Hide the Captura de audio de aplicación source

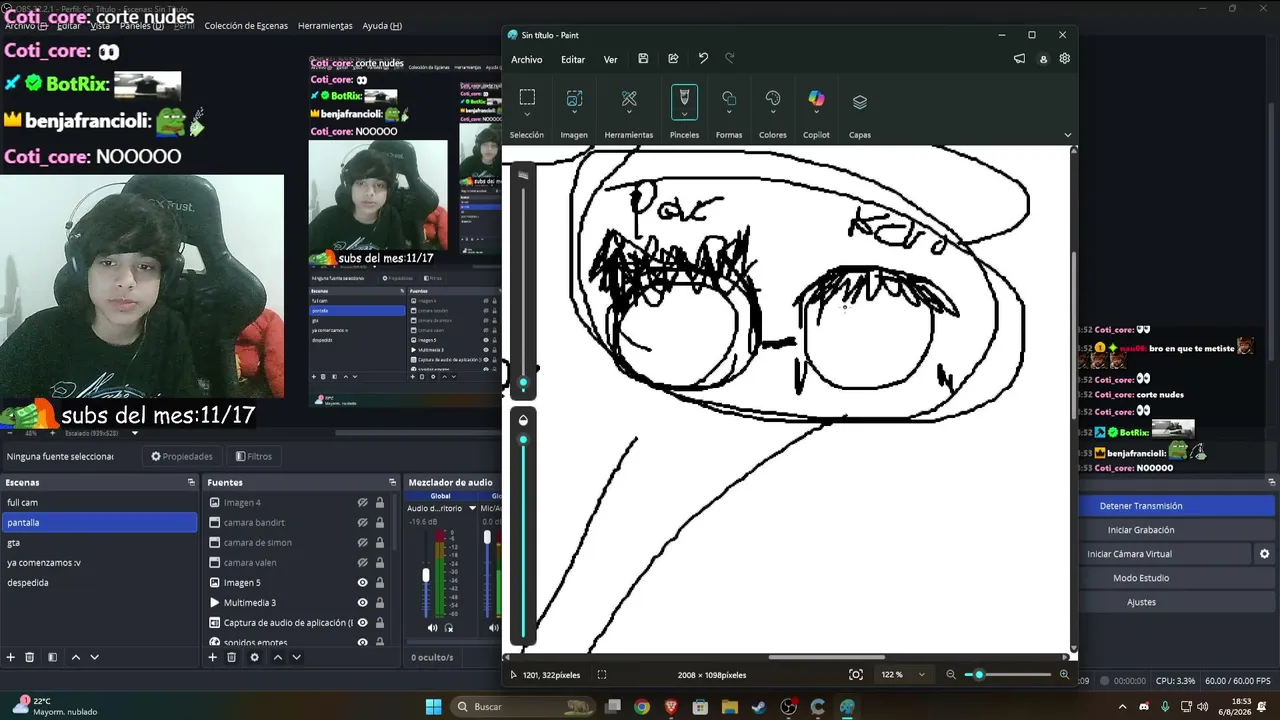coord(362,623)
